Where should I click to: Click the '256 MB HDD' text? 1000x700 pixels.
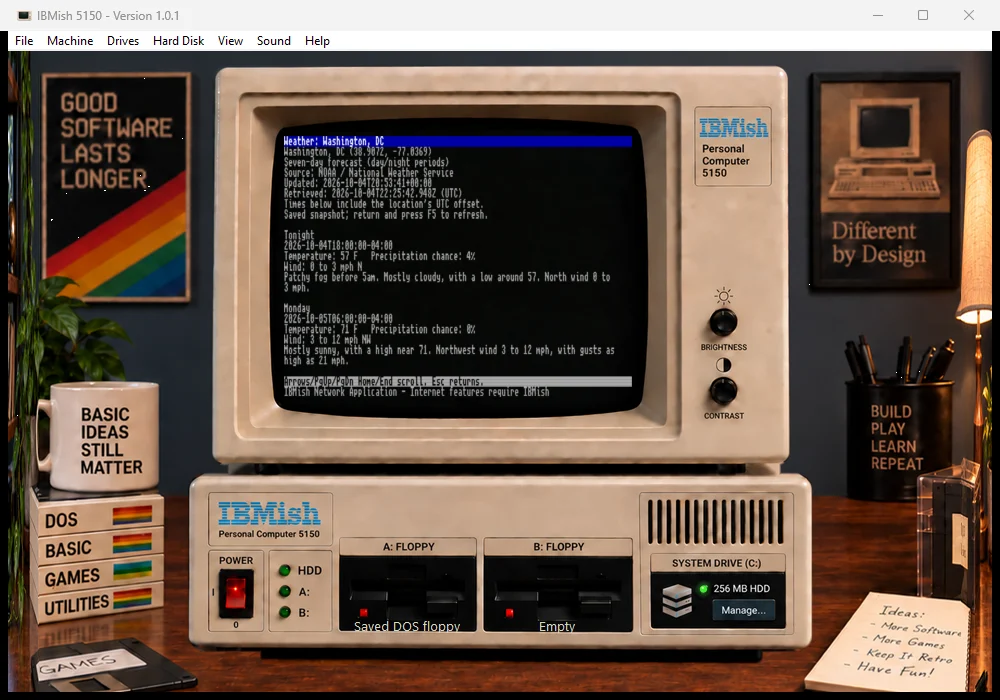tap(742, 588)
